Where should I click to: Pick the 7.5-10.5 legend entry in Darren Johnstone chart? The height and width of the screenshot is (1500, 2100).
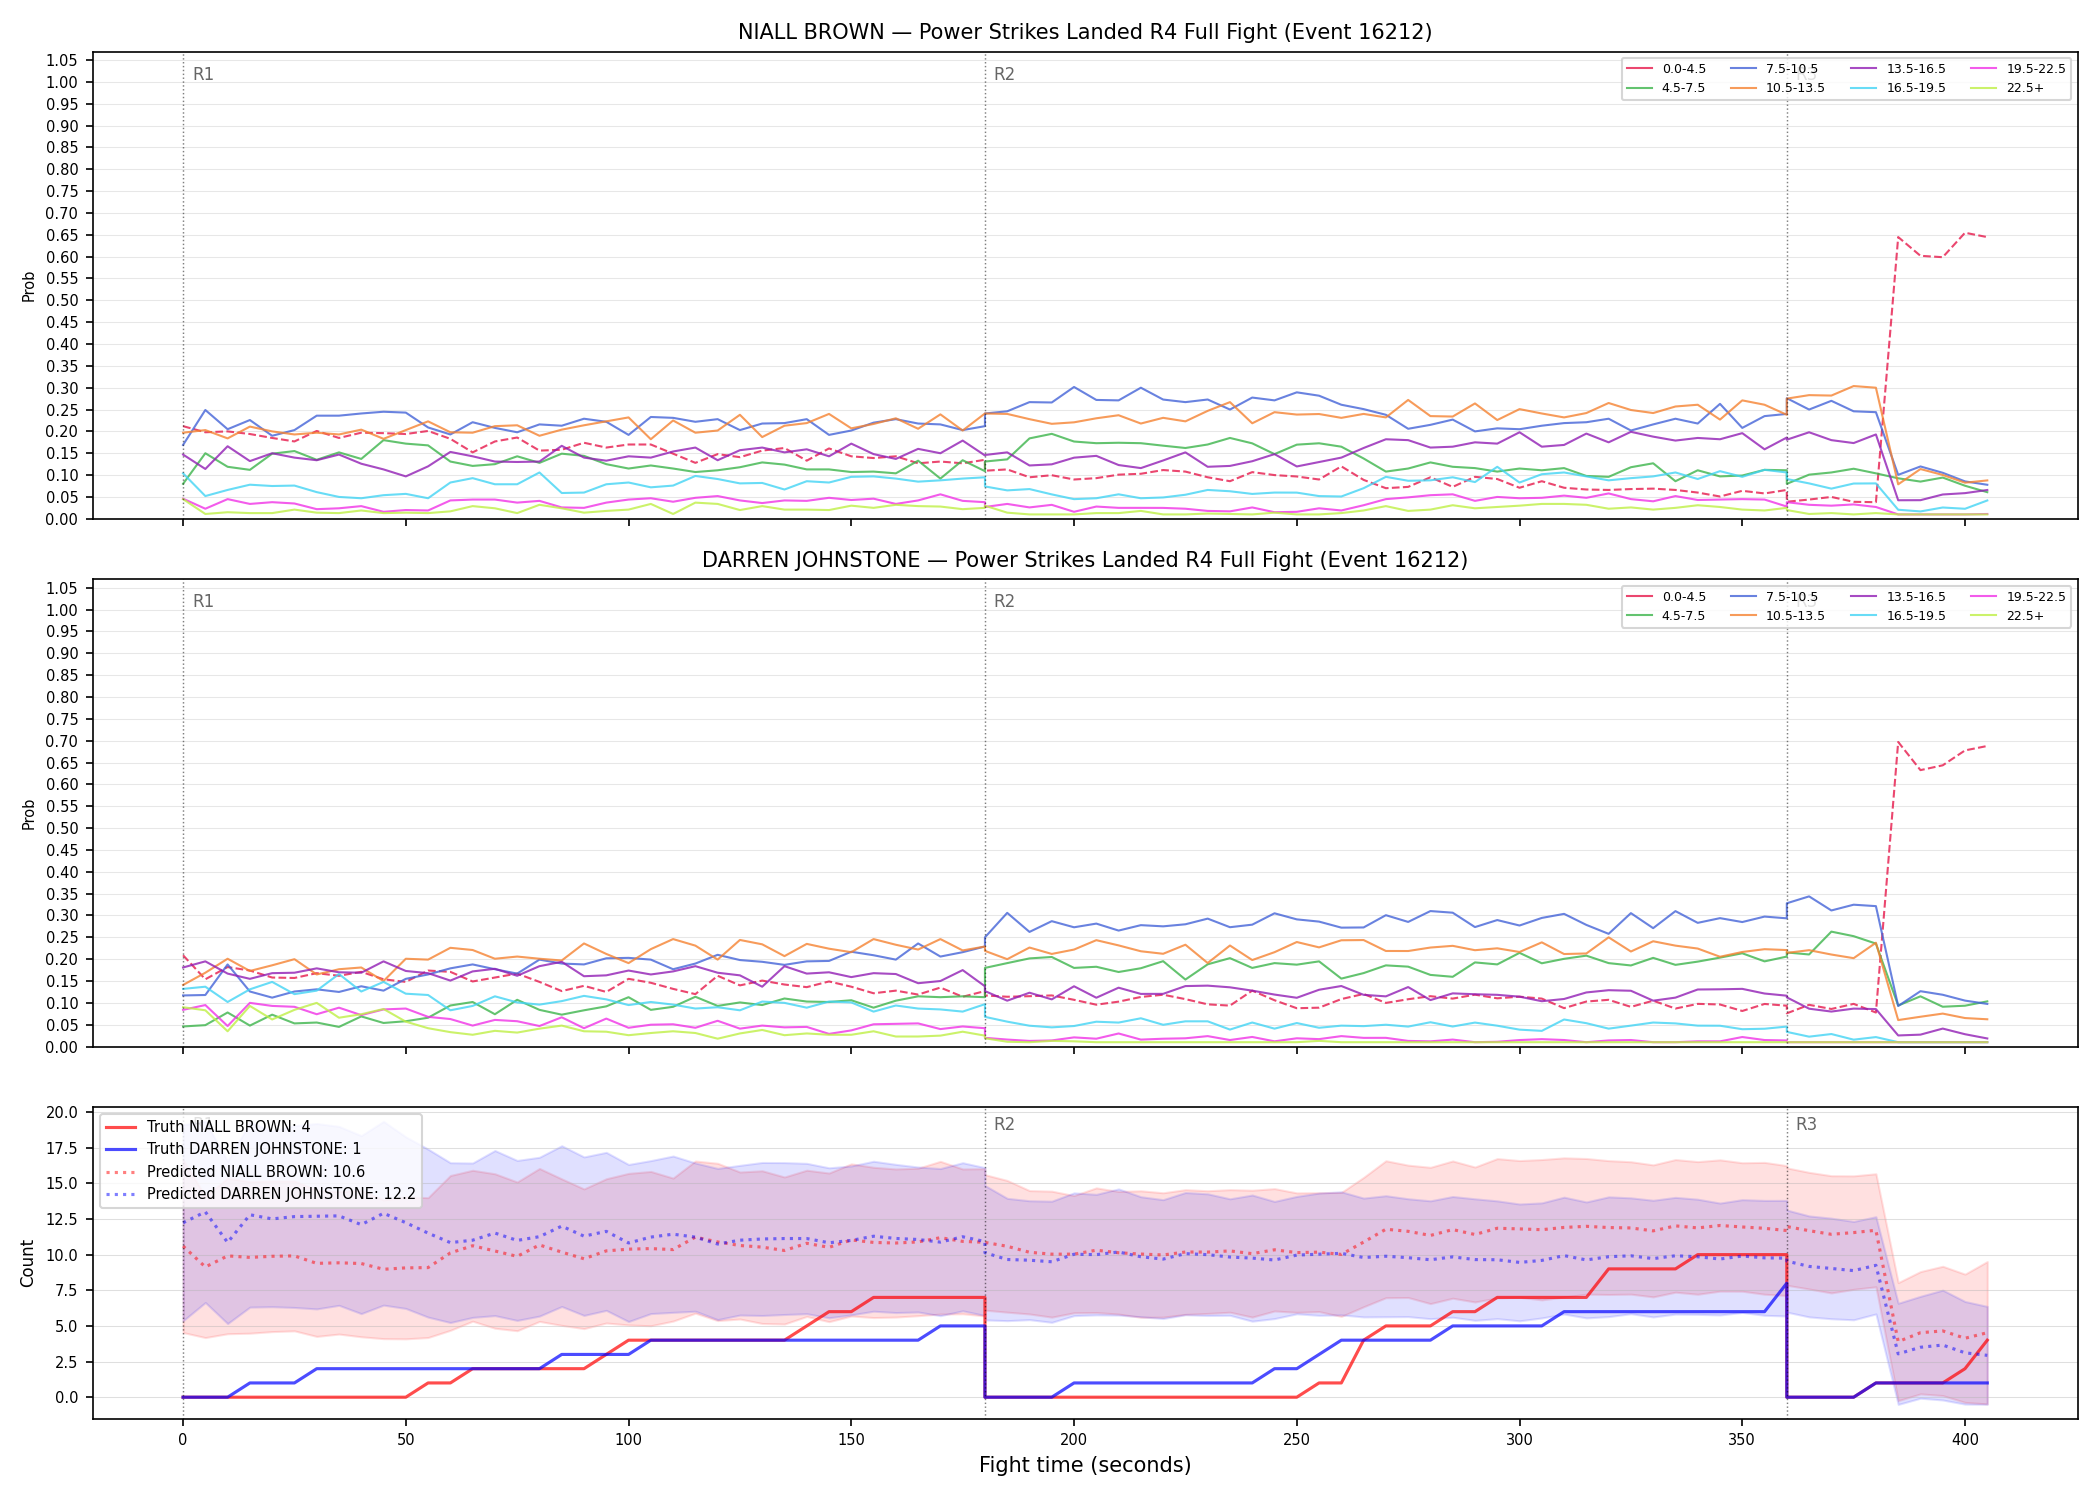pyautogui.click(x=1775, y=597)
